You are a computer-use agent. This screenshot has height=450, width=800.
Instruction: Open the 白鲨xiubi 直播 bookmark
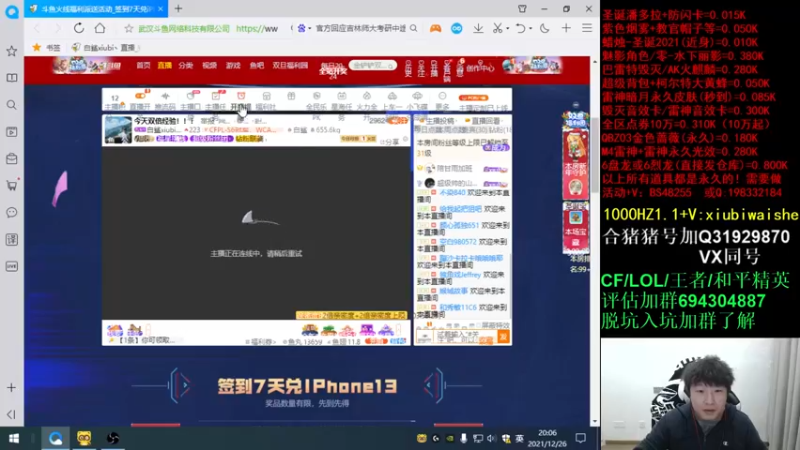coord(105,47)
